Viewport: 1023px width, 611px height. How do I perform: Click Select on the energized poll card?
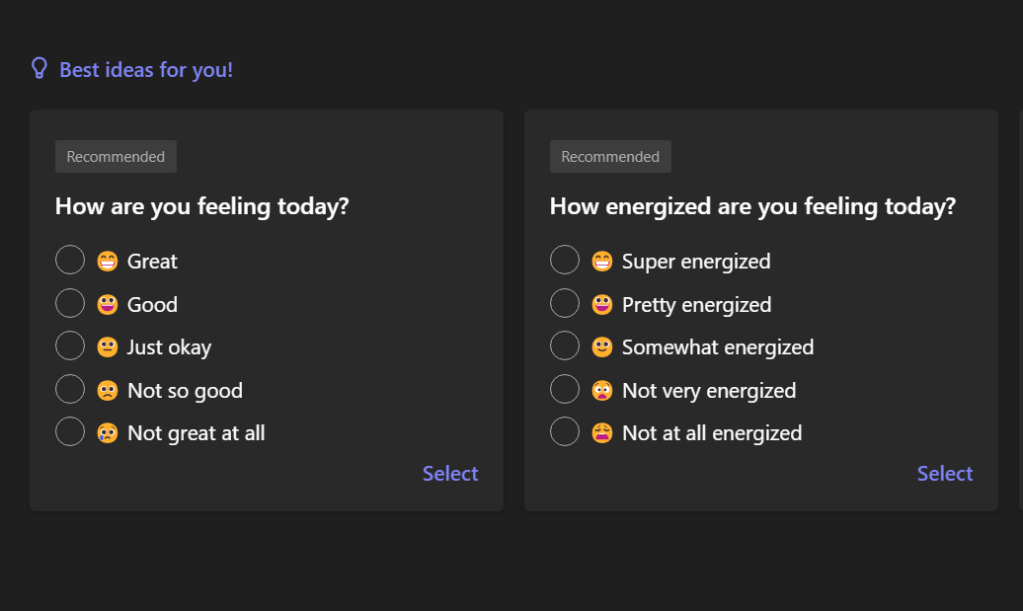coord(944,473)
